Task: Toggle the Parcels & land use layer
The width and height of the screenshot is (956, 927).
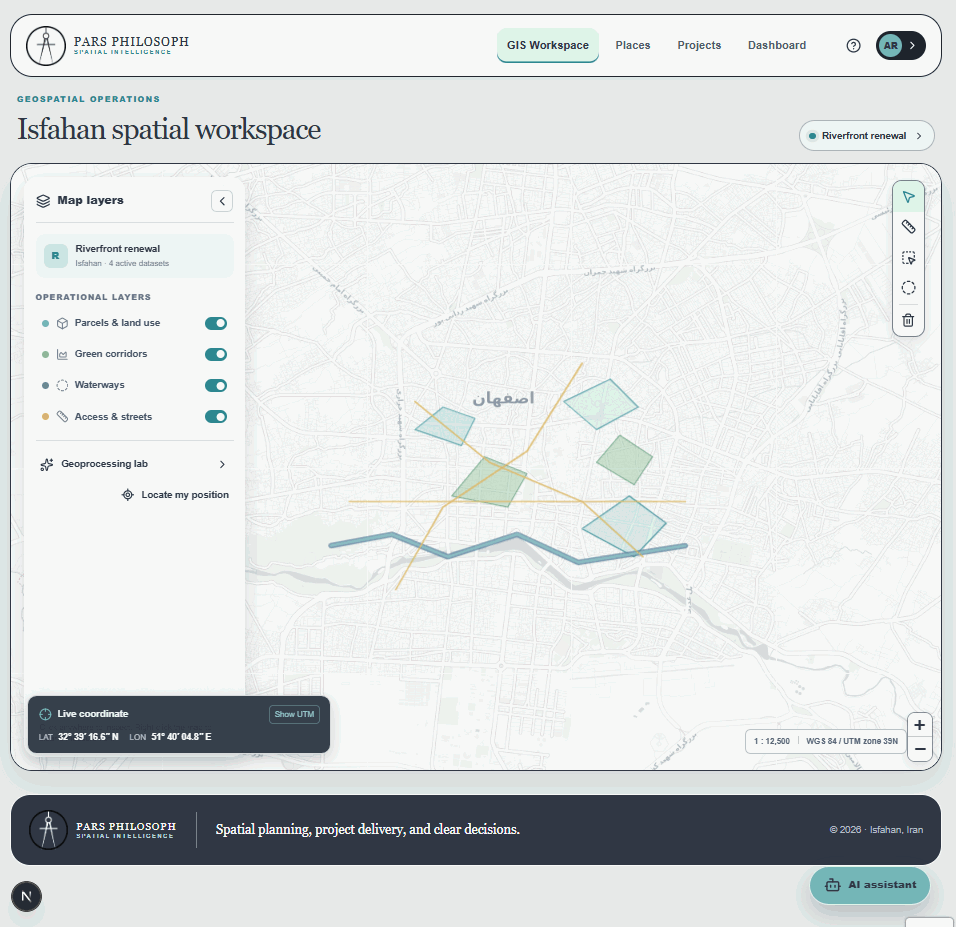Action: click(x=216, y=323)
